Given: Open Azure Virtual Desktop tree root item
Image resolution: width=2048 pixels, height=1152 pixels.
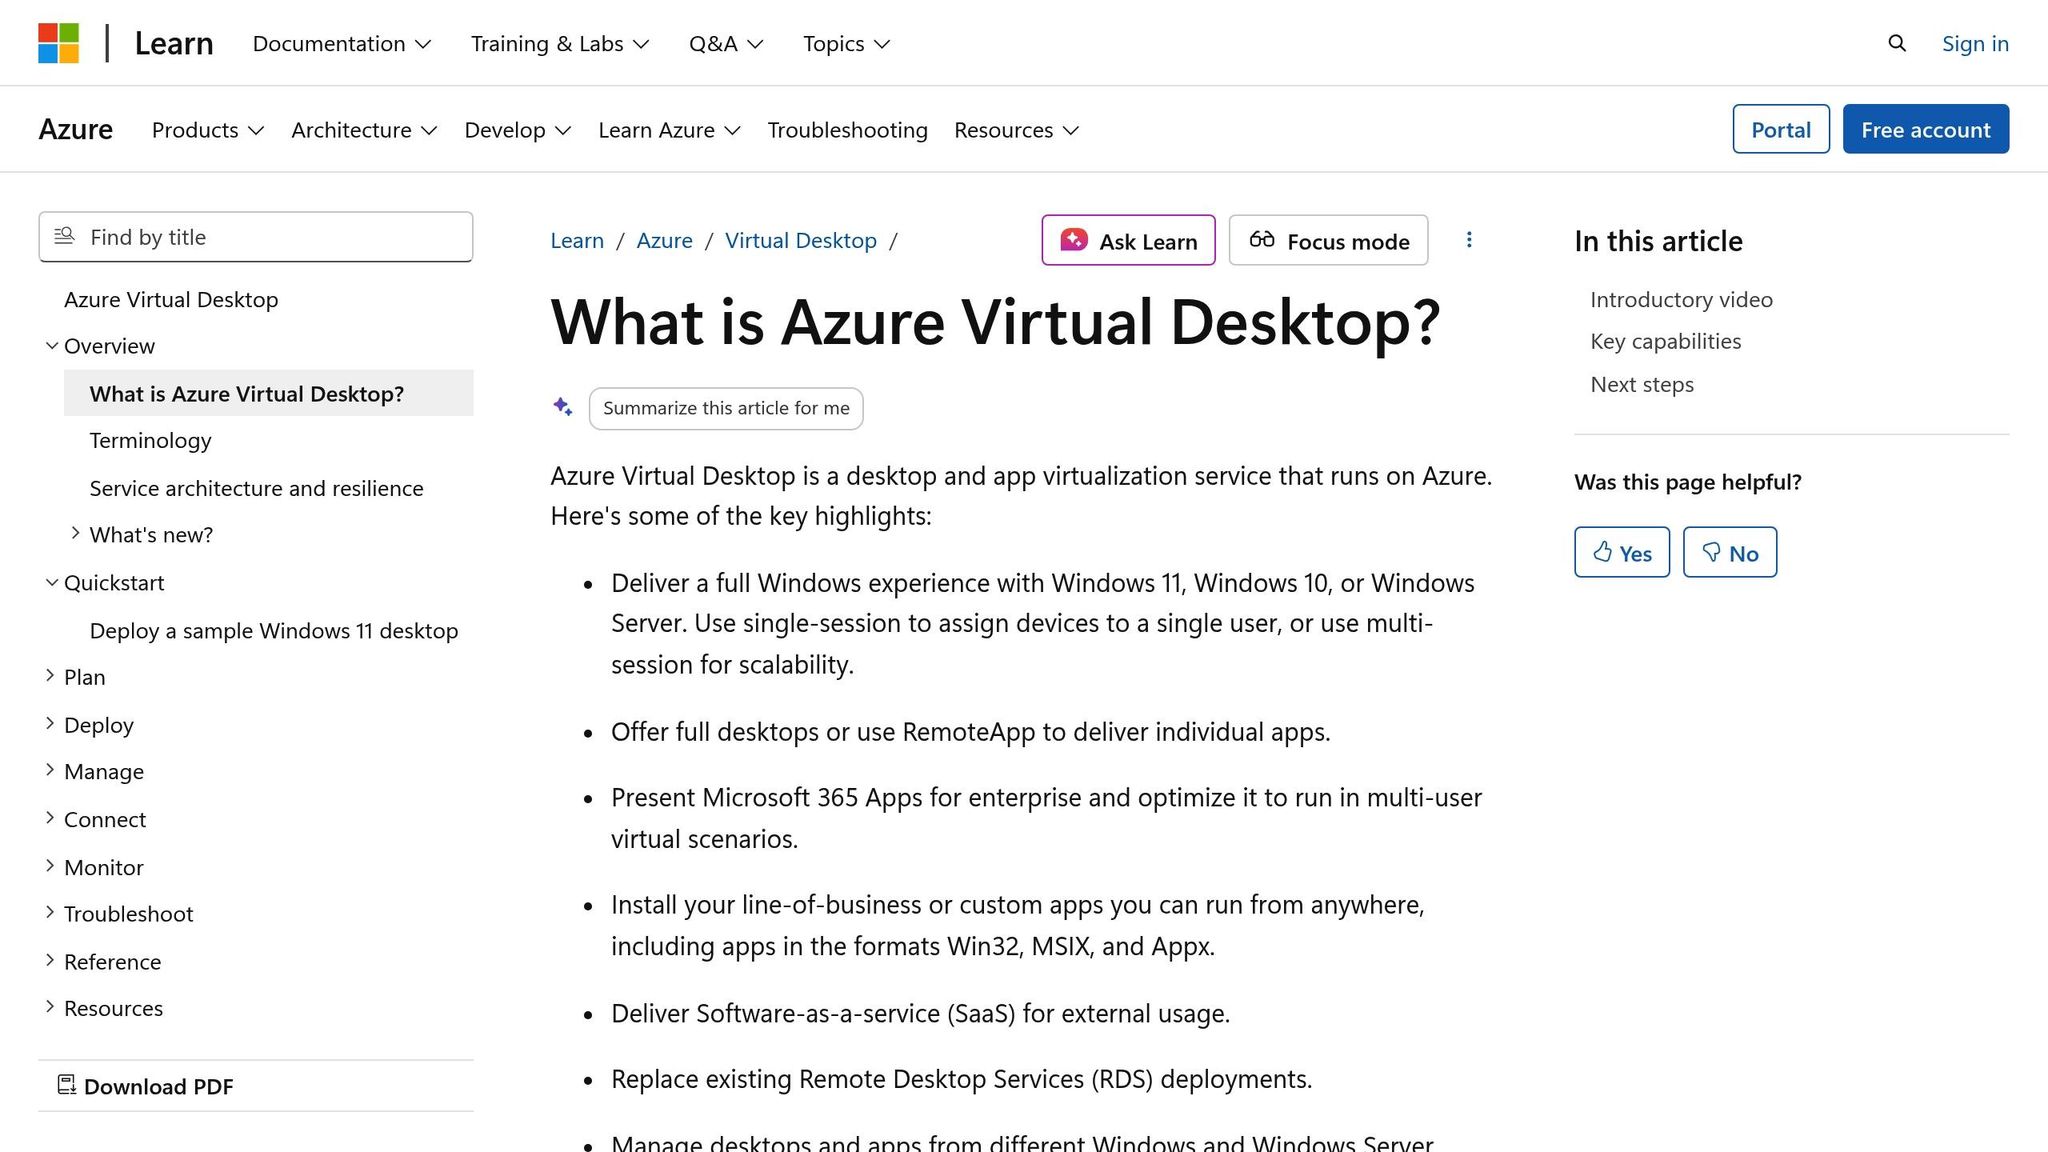Looking at the screenshot, I should click(x=171, y=300).
